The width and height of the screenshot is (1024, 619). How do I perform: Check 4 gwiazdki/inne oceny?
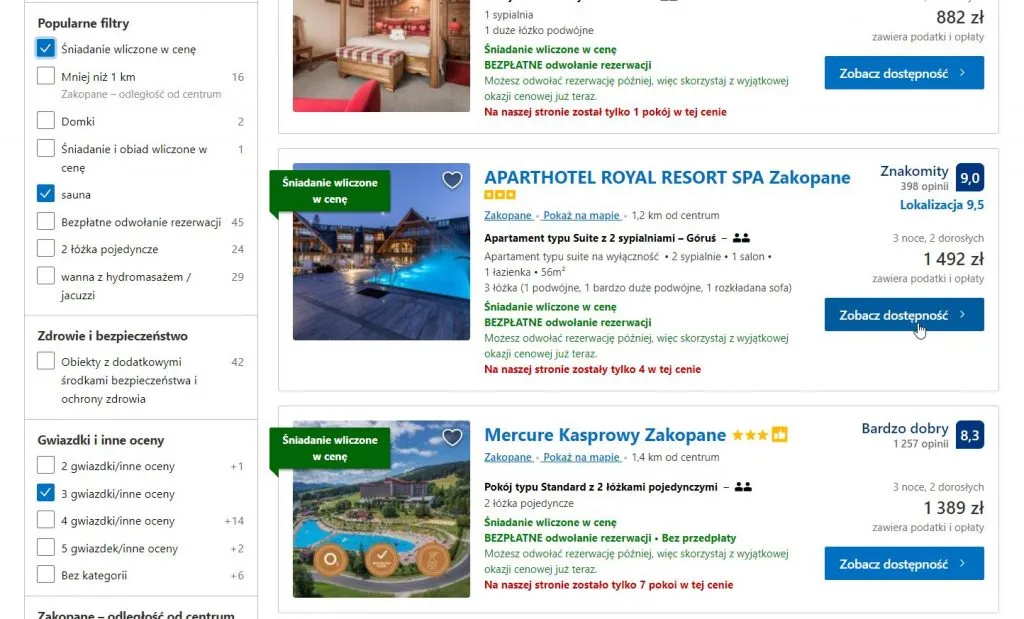pyautogui.click(x=45, y=520)
